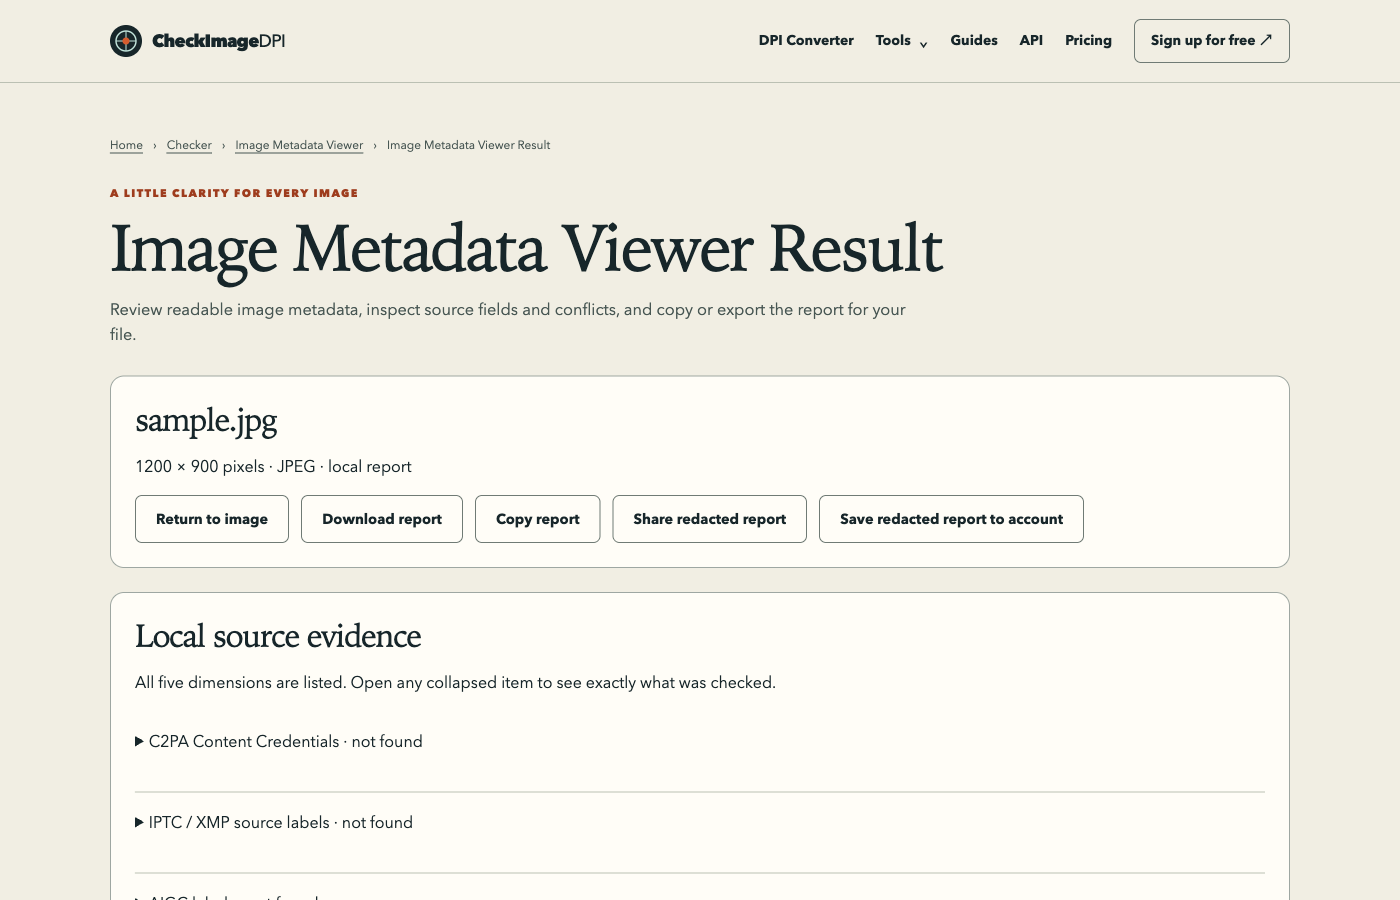Copy the report
Image resolution: width=1400 pixels, height=900 pixels.
pyautogui.click(x=538, y=519)
